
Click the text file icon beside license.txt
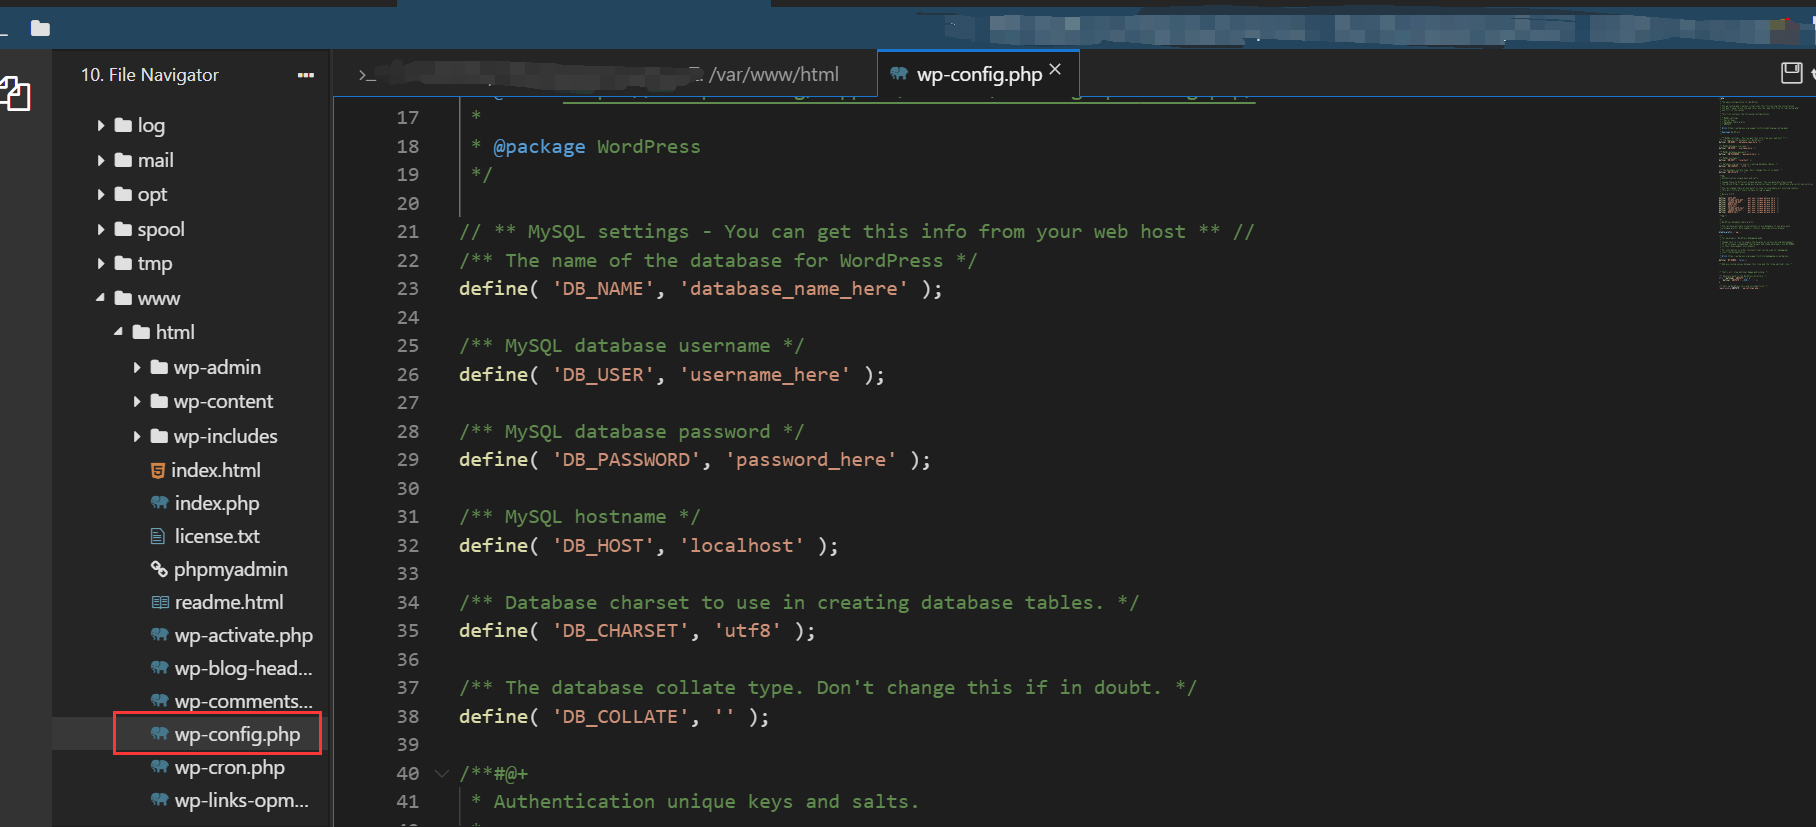[x=158, y=536]
